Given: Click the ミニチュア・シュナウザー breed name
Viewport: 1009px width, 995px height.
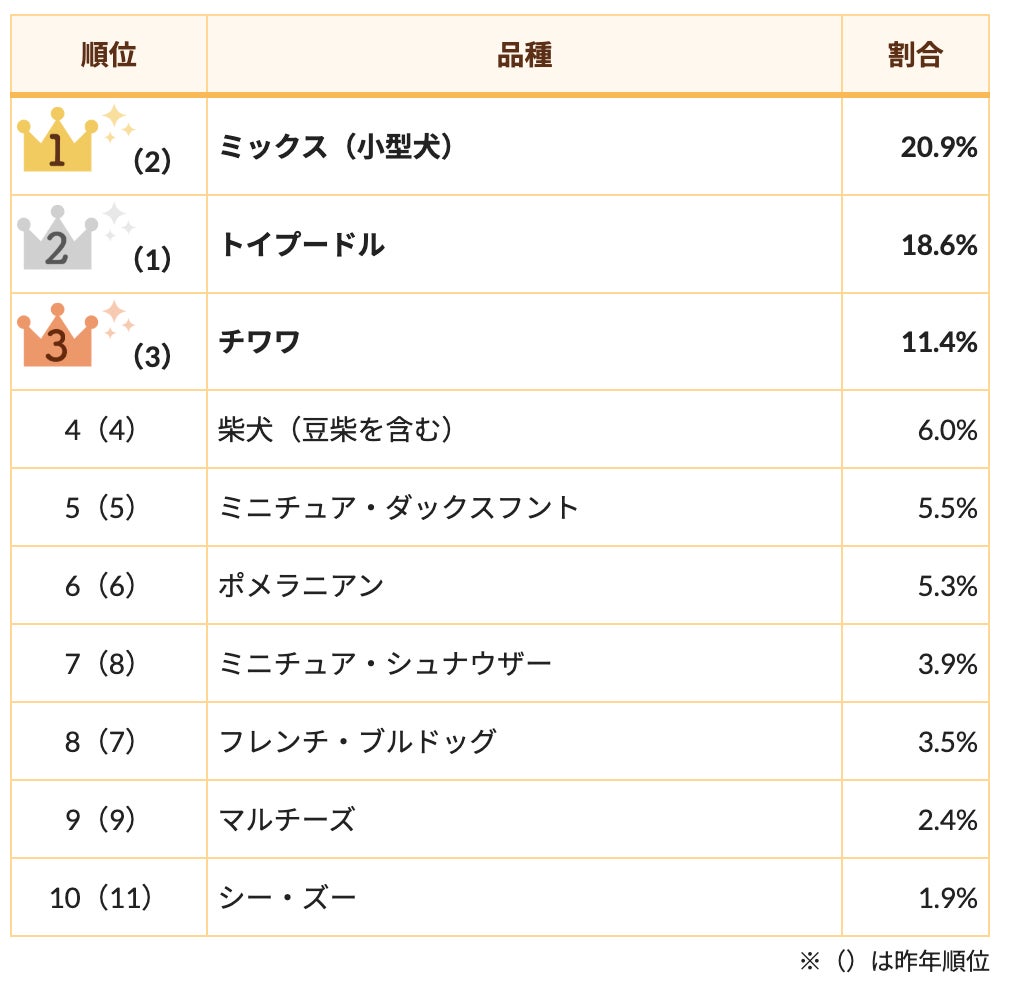Looking at the screenshot, I should (385, 664).
